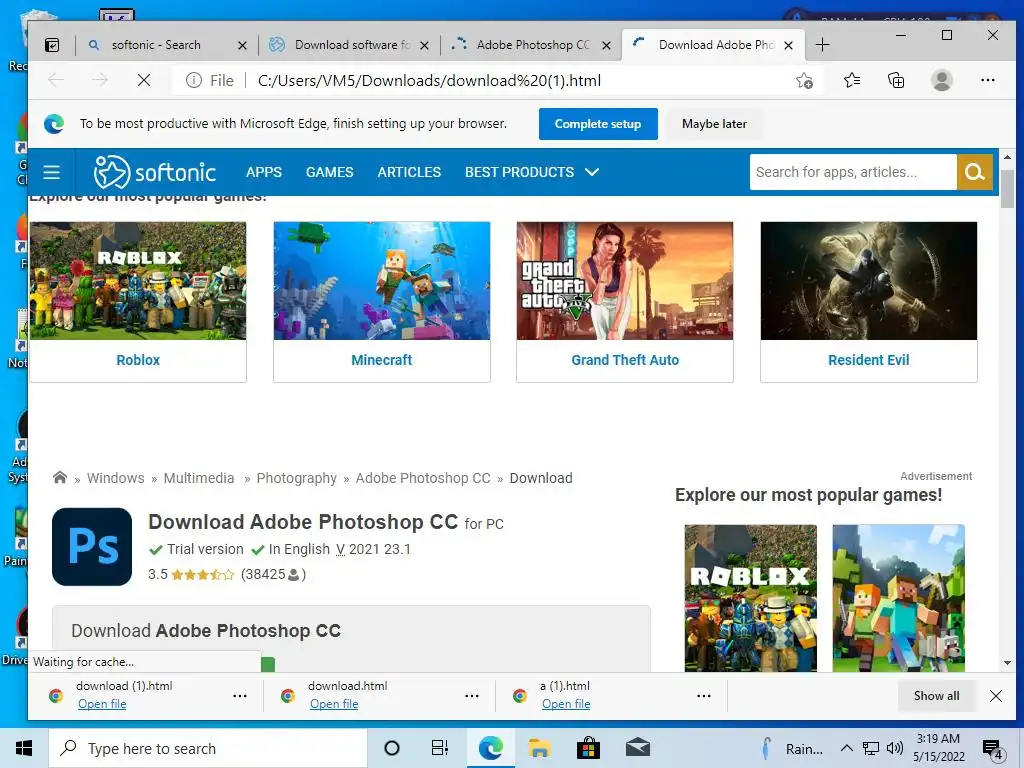Screen dimensions: 1024x768
Task: Open file link for download.html
Action: coord(334,704)
